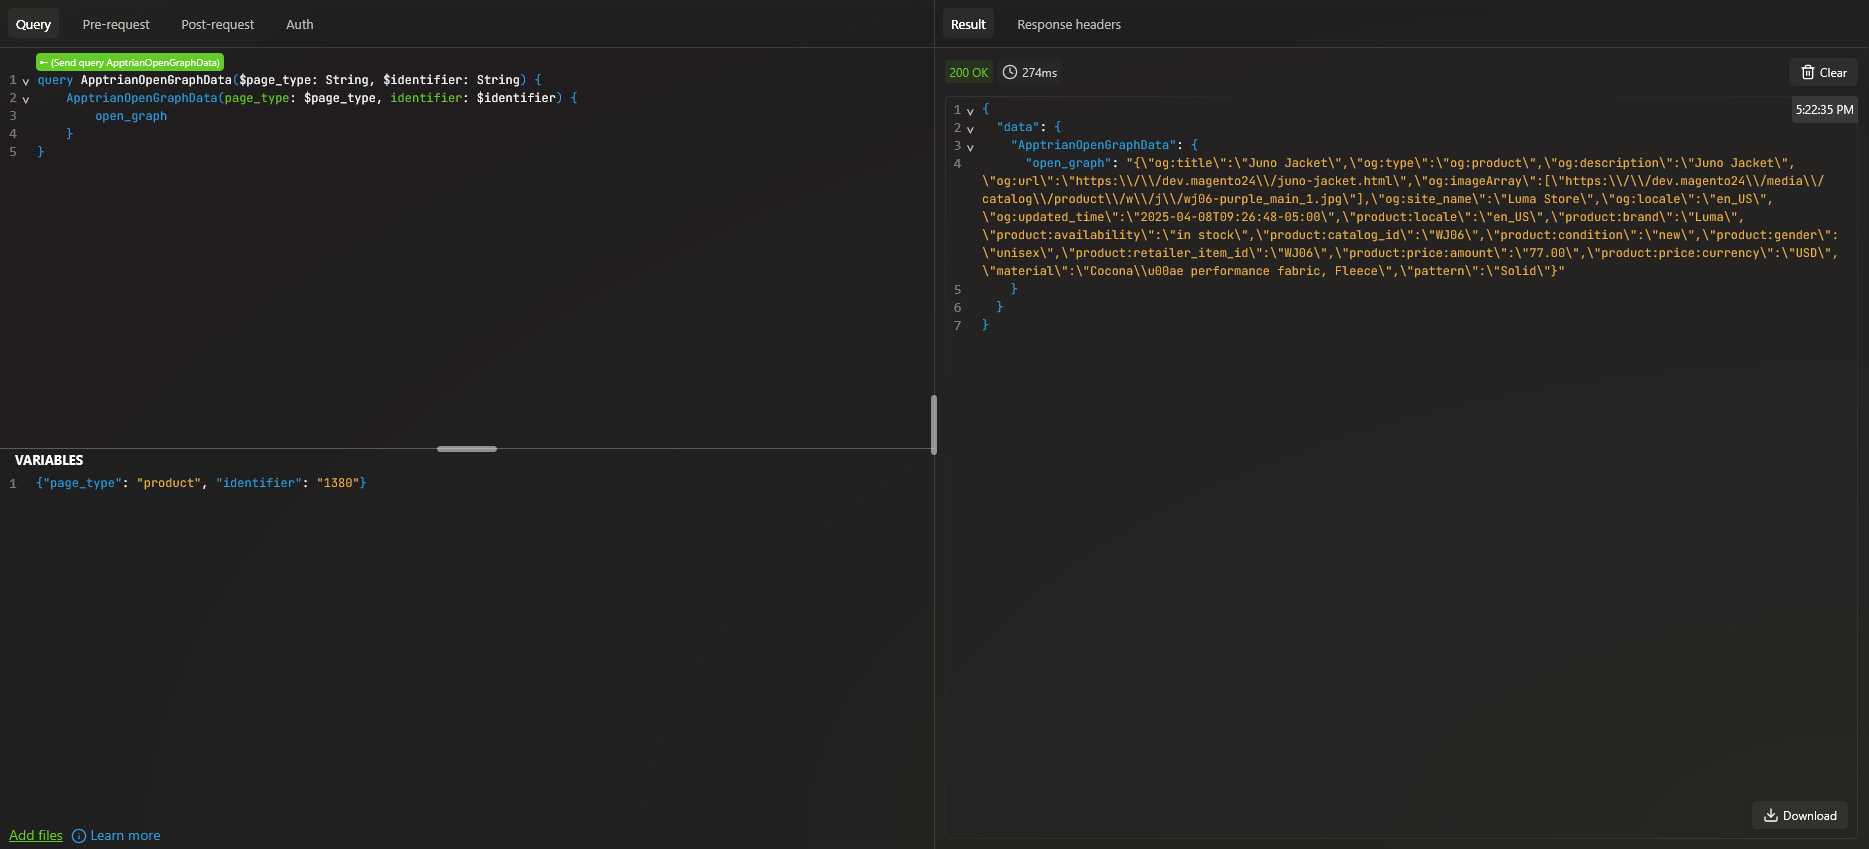Open the Auth tab
Screen dimensions: 1869x849
point(299,24)
